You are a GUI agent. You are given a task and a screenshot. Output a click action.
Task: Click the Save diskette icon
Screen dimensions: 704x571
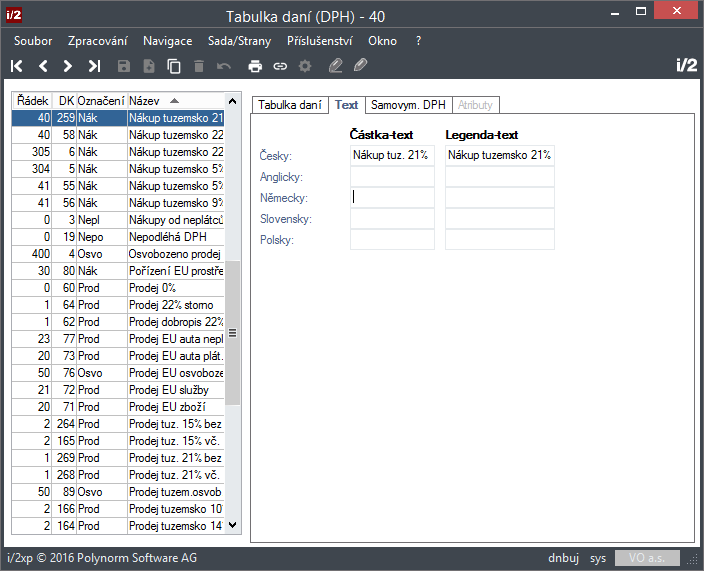click(123, 66)
